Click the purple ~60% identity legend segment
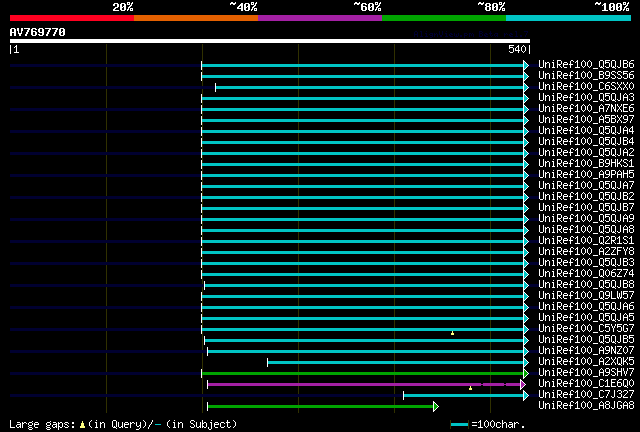The height and width of the screenshot is (432, 640). pyautogui.click(x=320, y=18)
